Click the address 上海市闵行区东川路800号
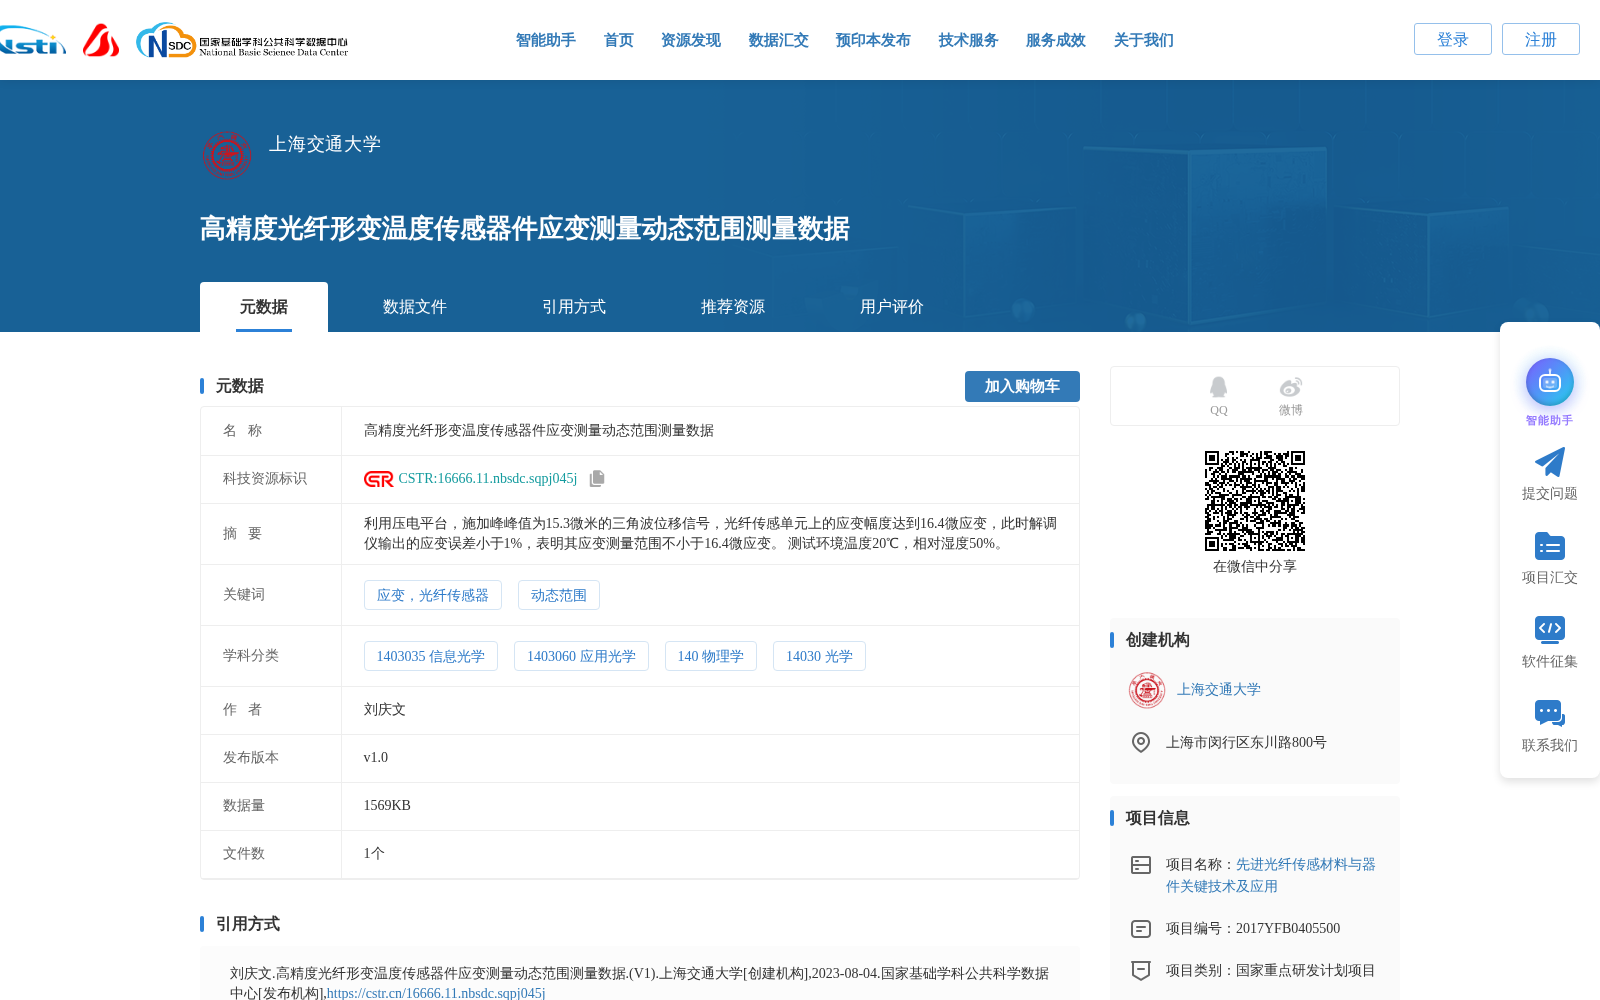This screenshot has height=1000, width=1600. 1246,743
